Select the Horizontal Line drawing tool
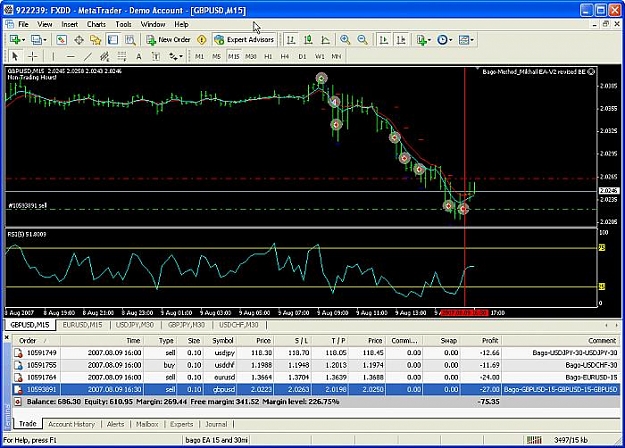 [x=71, y=57]
